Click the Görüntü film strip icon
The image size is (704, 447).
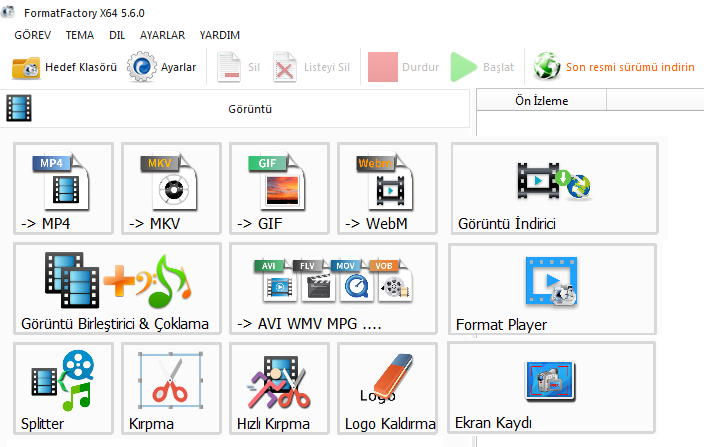19,108
